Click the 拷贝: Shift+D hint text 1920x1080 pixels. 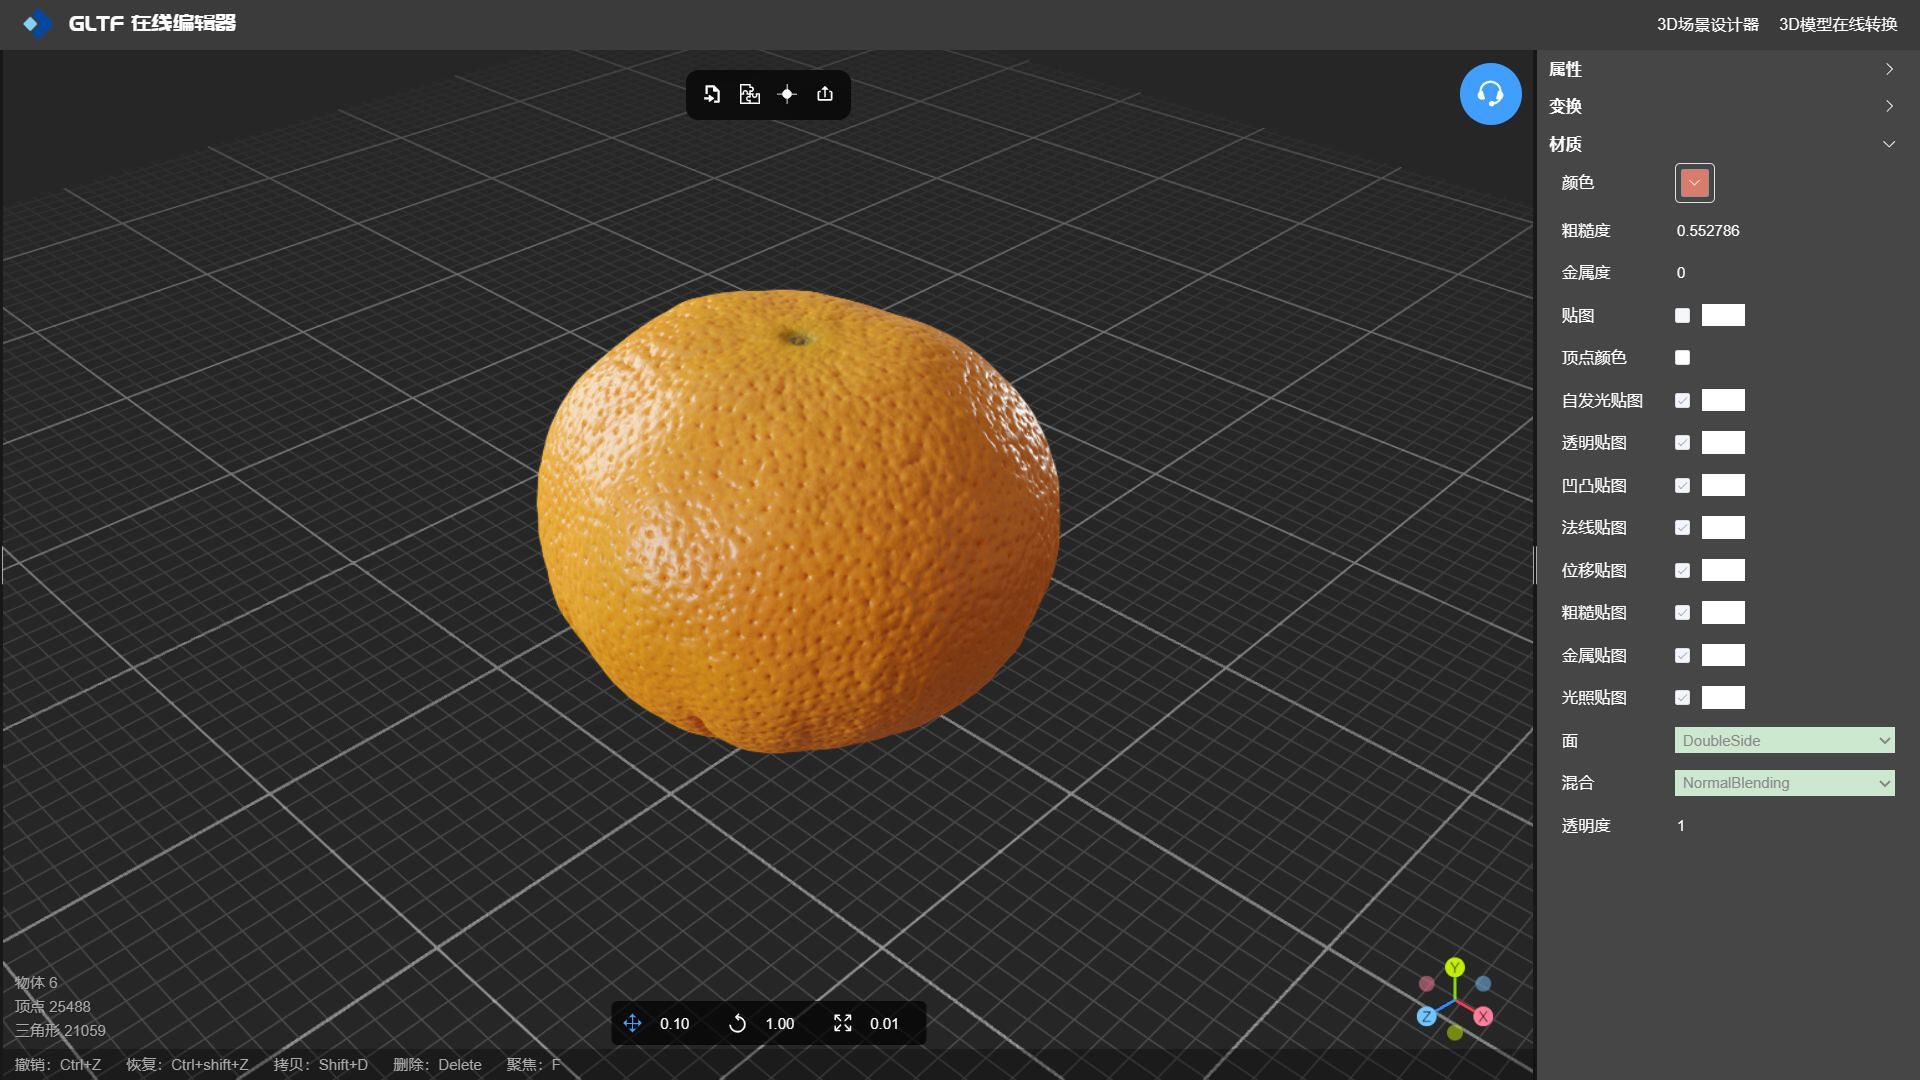321,1064
